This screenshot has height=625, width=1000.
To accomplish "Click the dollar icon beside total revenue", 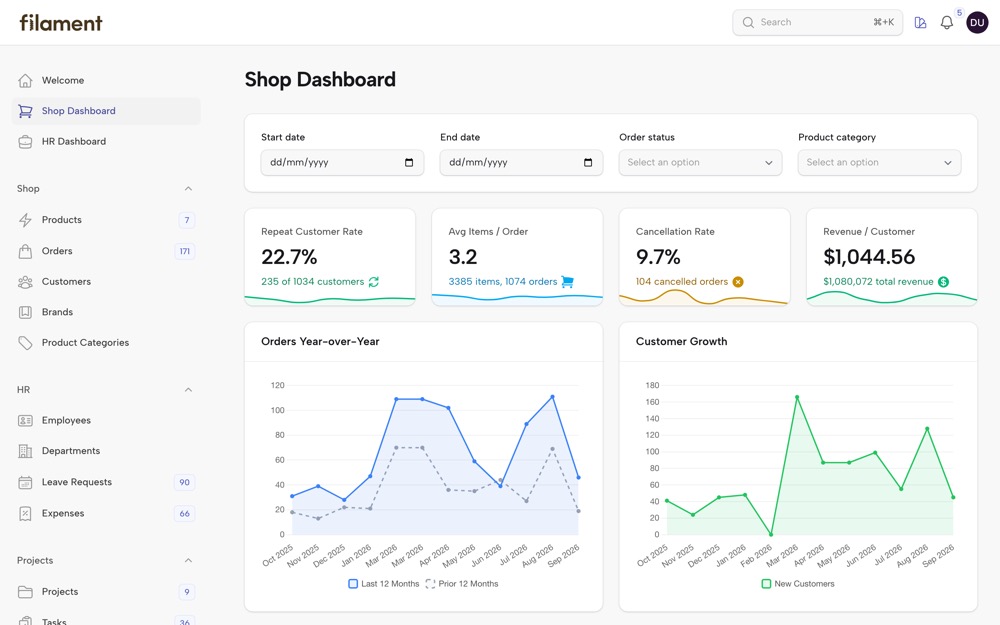I will [x=943, y=282].
